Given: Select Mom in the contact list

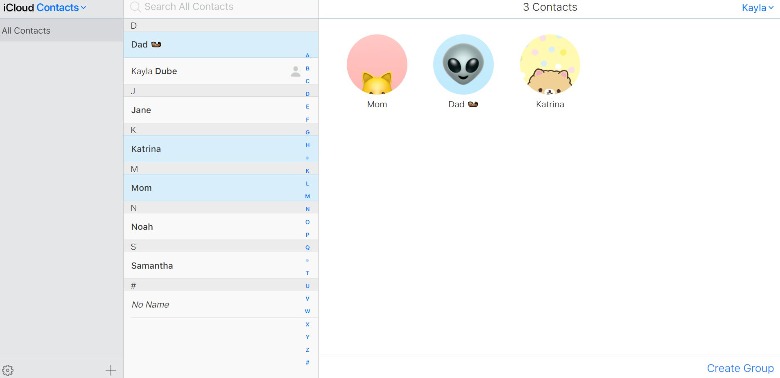Looking at the screenshot, I should pyautogui.click(x=221, y=188).
